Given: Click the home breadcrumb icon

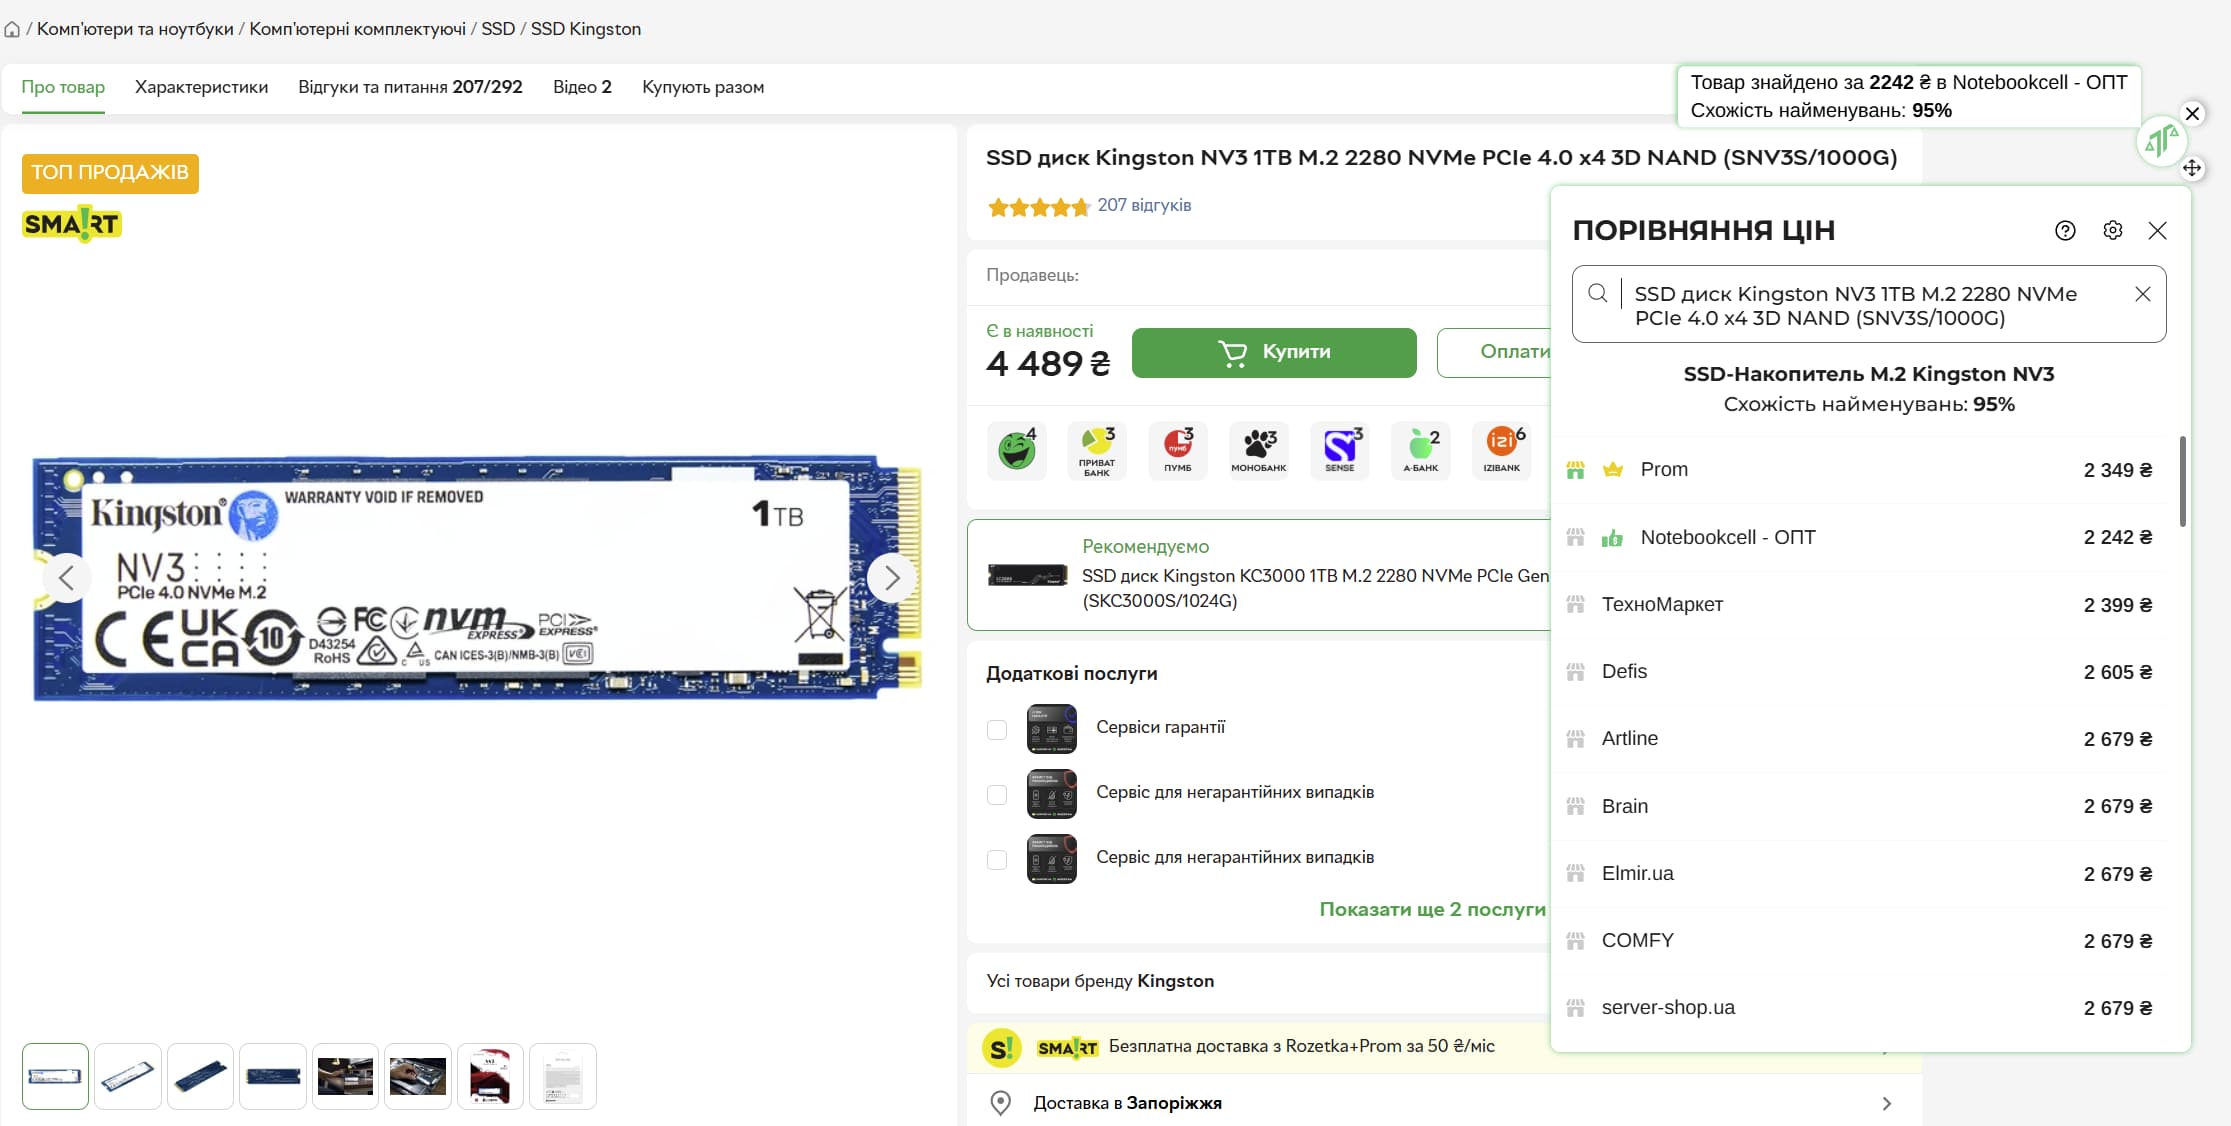Looking at the screenshot, I should coord(12,30).
